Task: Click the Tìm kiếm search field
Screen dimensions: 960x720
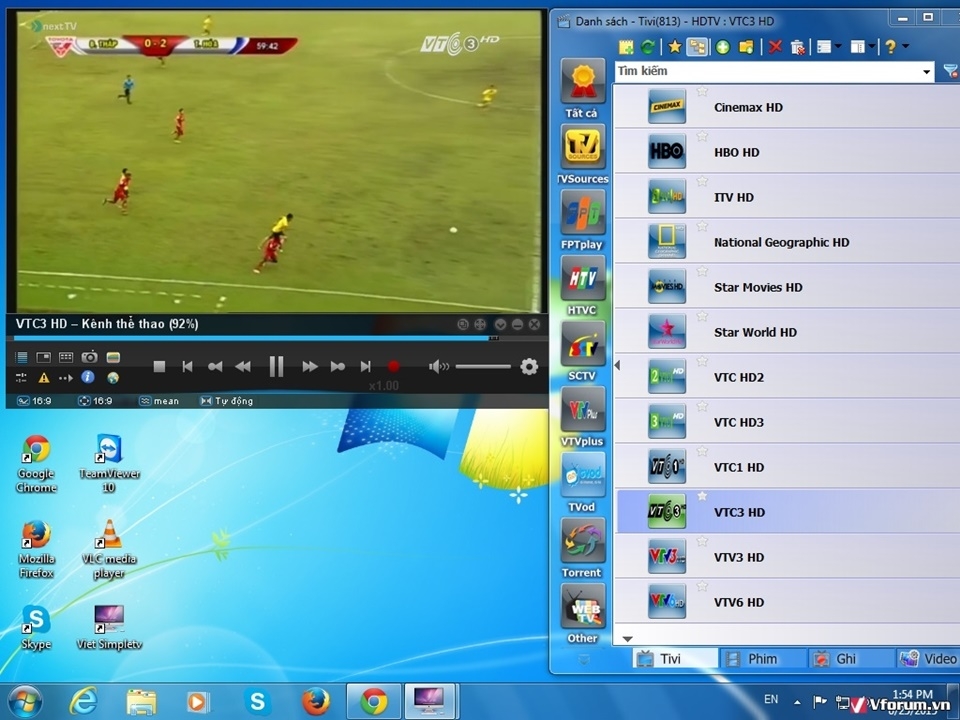Action: click(767, 72)
